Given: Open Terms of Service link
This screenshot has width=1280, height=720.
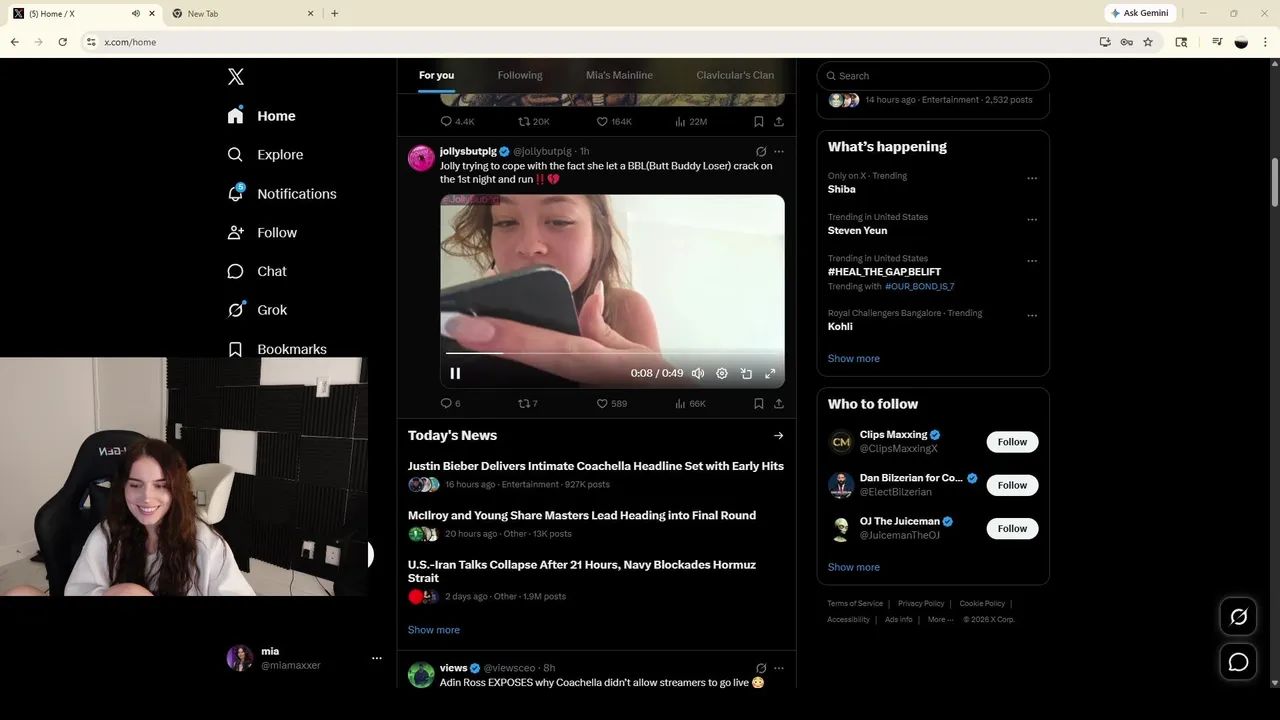Looking at the screenshot, I should [855, 604].
